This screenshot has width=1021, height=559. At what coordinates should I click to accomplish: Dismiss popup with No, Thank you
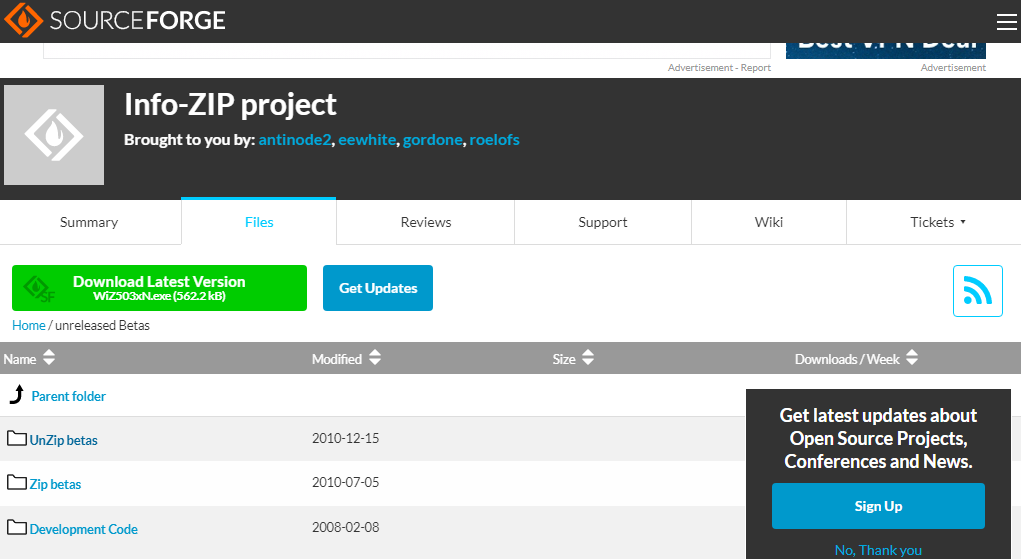pyautogui.click(x=878, y=550)
